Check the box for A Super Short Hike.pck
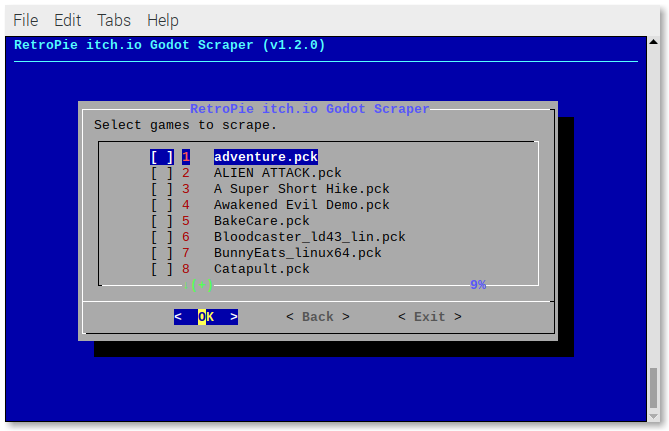This screenshot has height=431, width=669. (162, 189)
